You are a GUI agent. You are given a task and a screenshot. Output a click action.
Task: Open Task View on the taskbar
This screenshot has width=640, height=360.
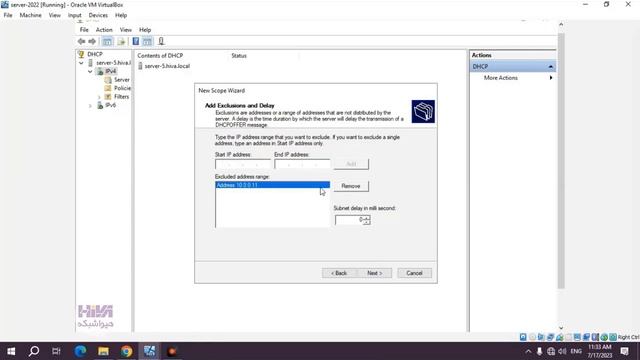click(x=56, y=351)
